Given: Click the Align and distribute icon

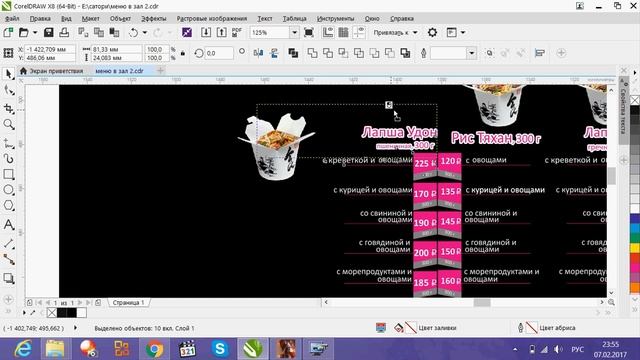Looking at the screenshot, I should pyautogui.click(x=540, y=53).
